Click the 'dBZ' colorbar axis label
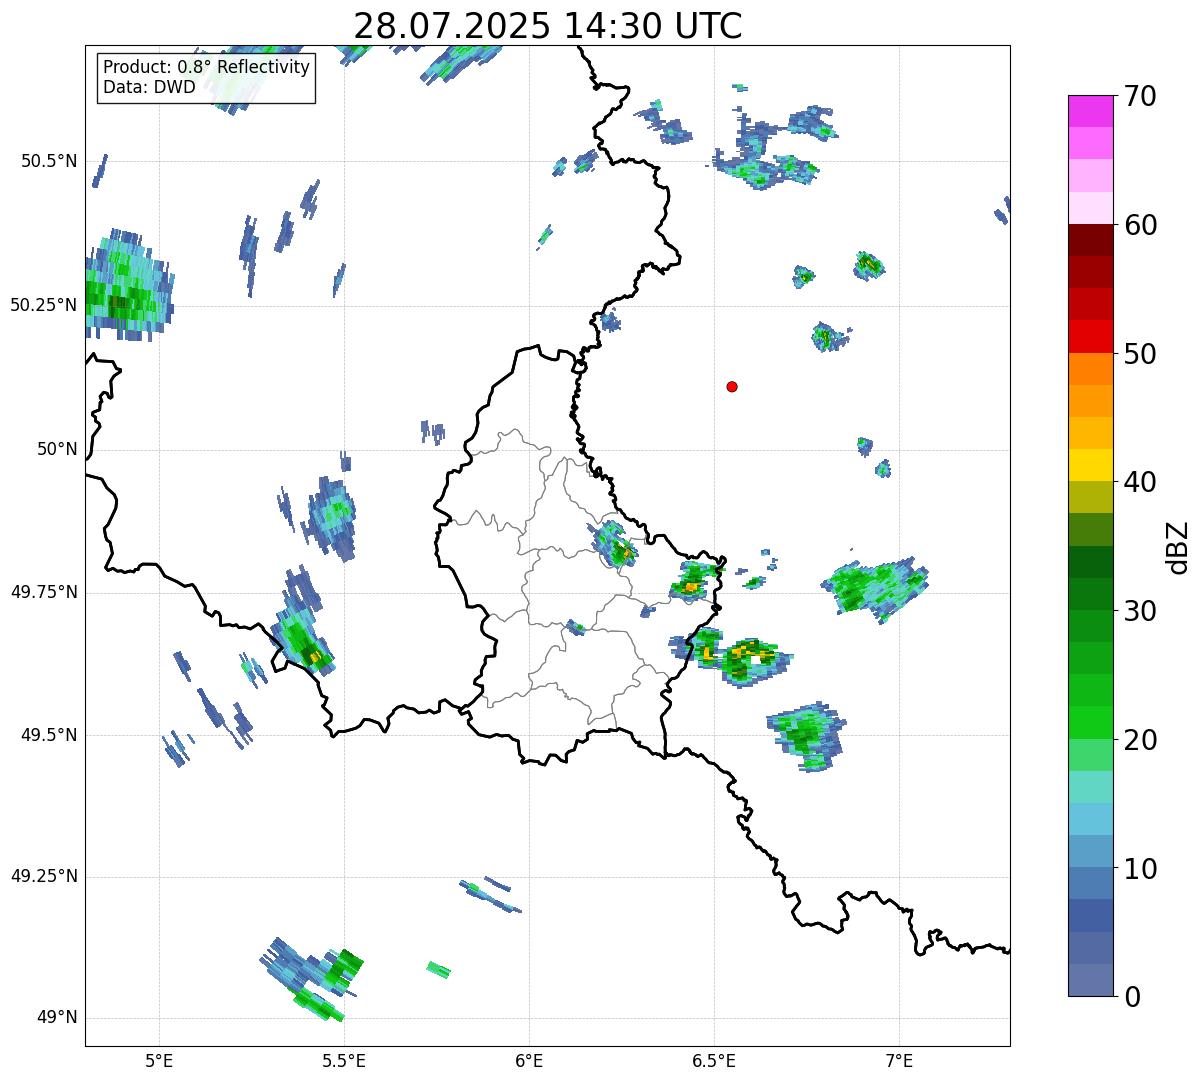 [1177, 547]
